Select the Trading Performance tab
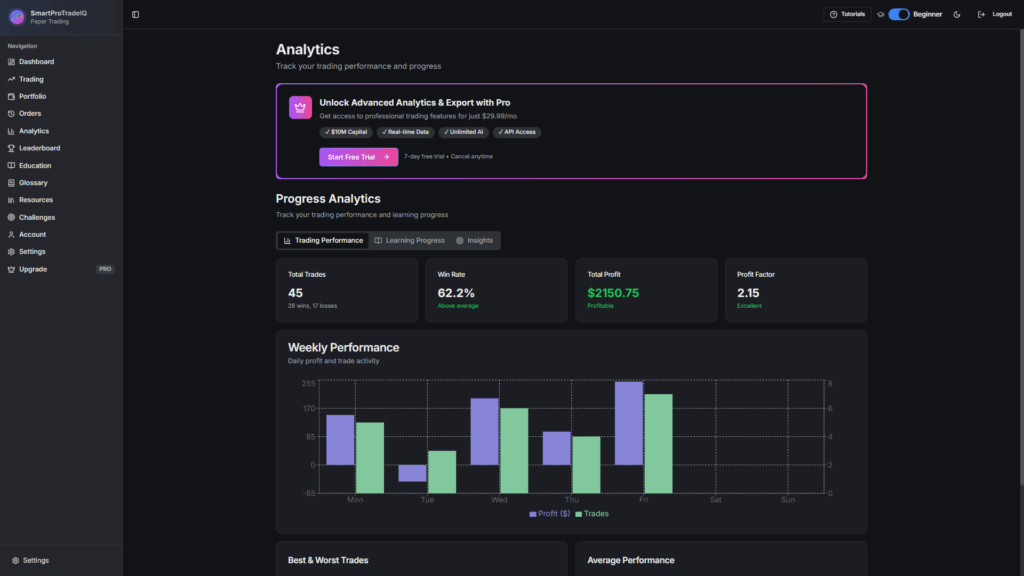The image size is (1024, 576). [x=323, y=240]
